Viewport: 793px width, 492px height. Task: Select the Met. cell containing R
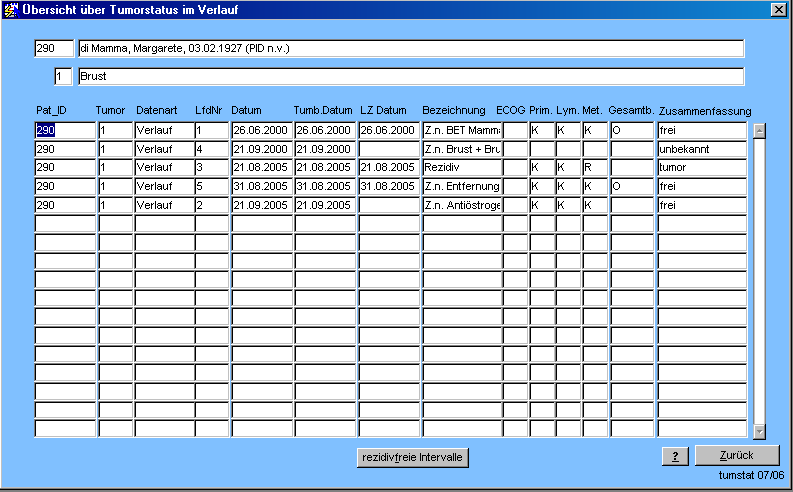click(594, 167)
